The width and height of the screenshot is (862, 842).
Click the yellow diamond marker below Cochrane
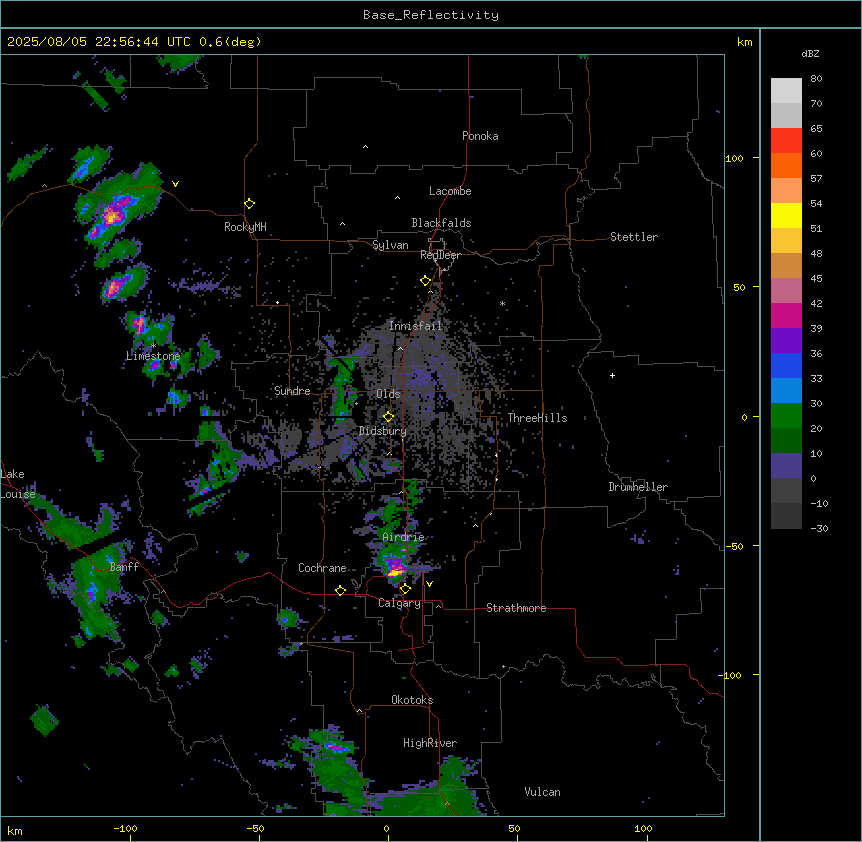click(340, 590)
